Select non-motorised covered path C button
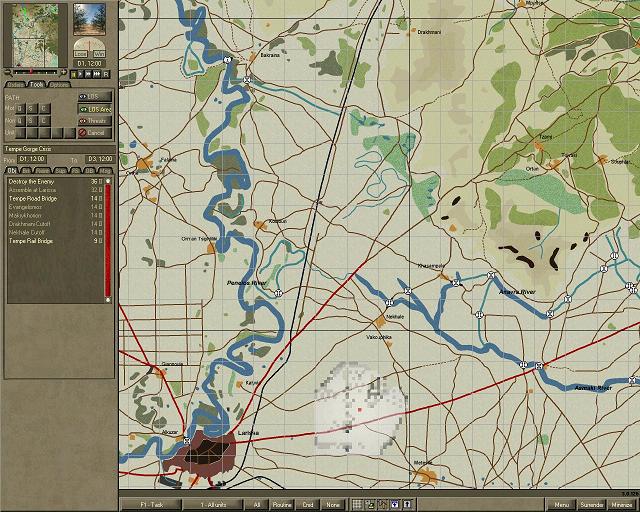 click(44, 121)
